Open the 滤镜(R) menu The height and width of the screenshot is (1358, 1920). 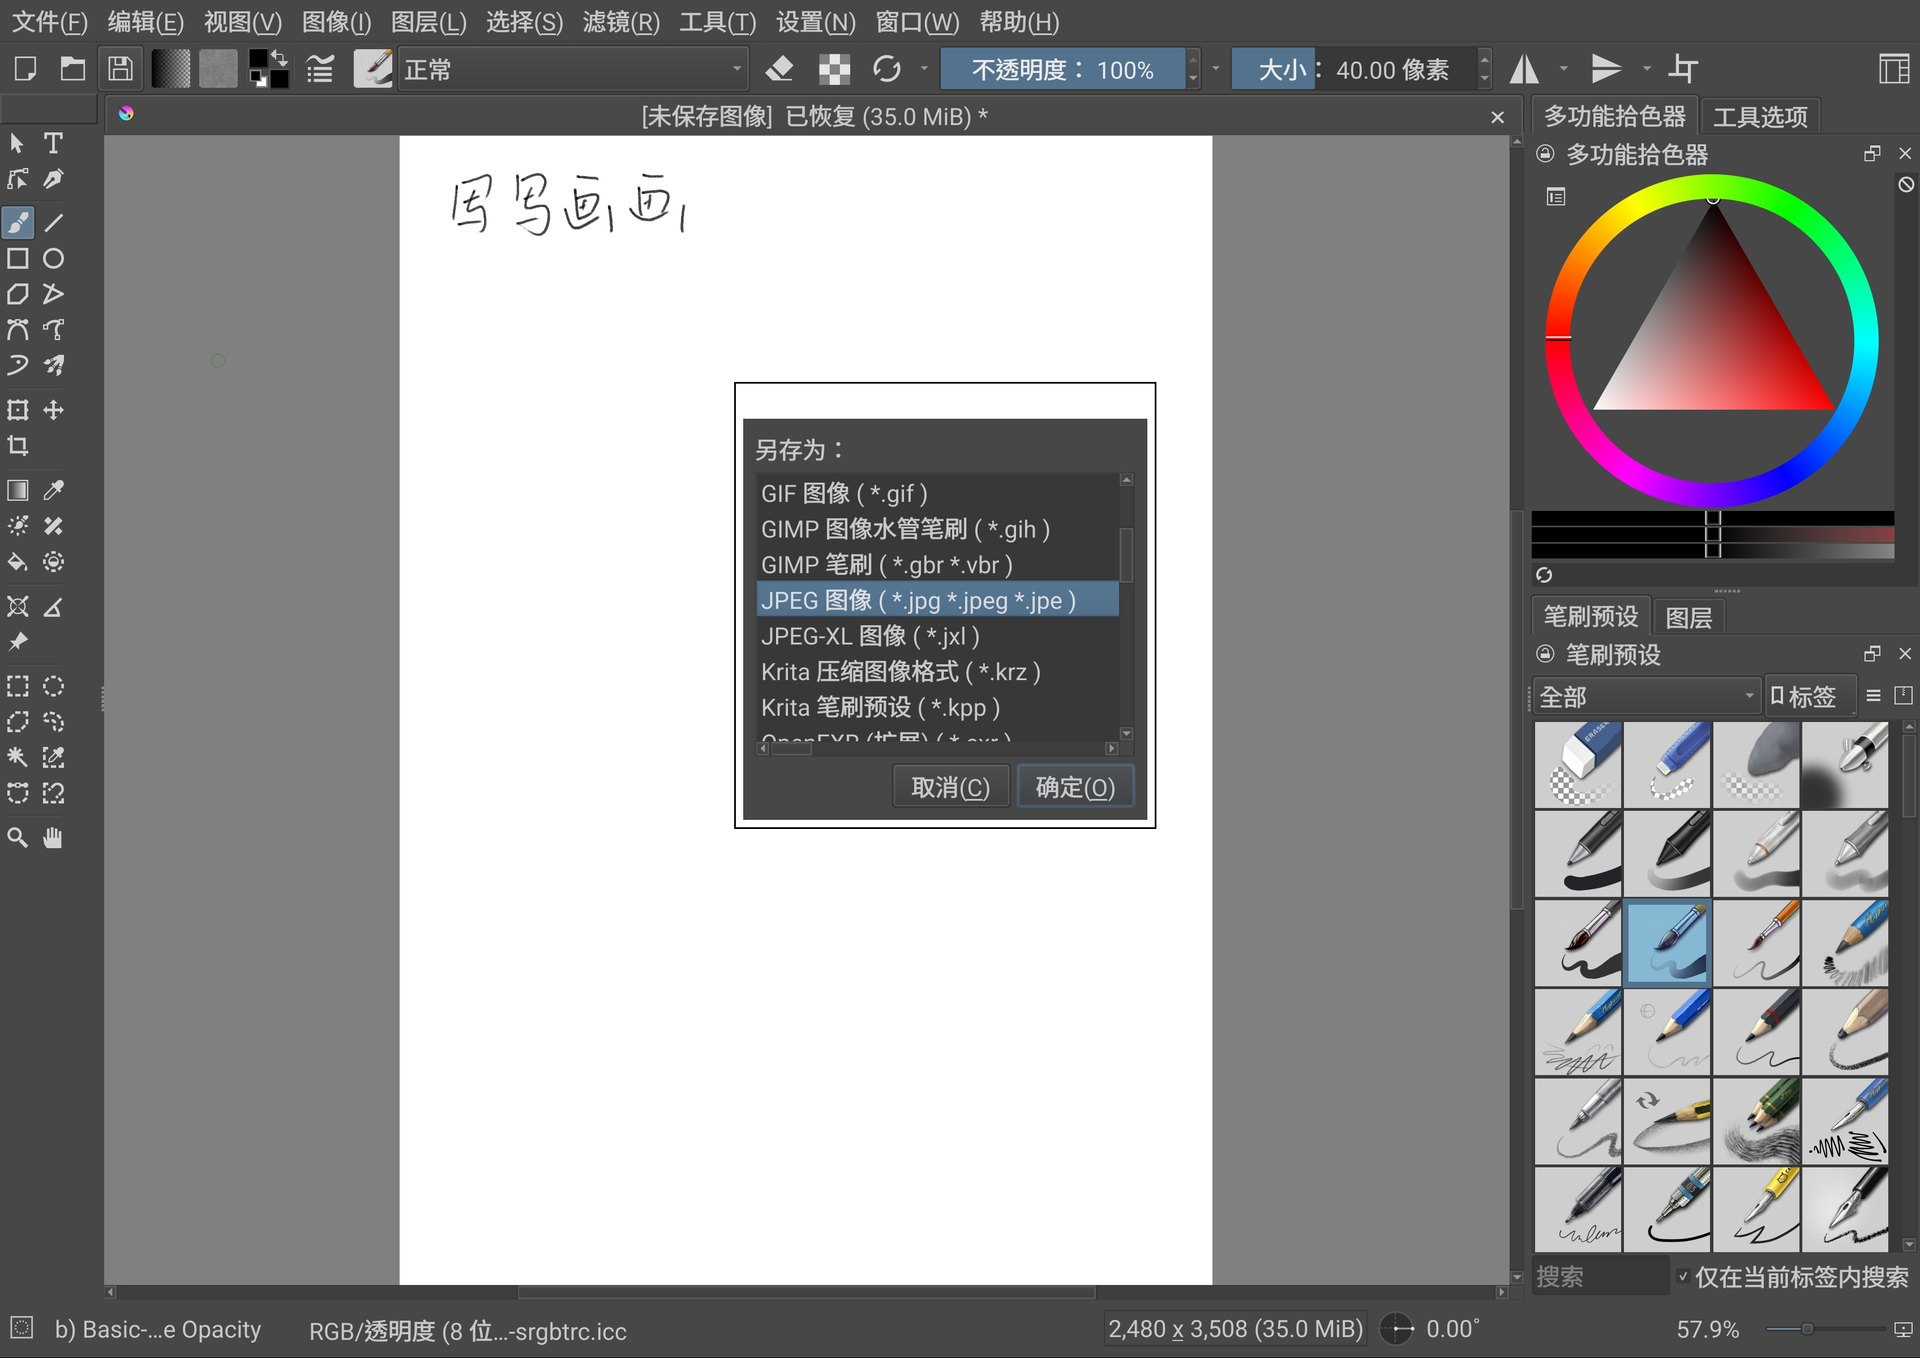tap(621, 22)
